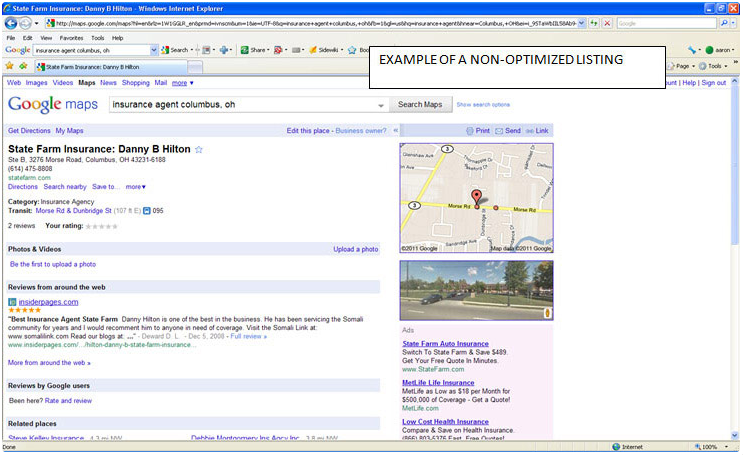Viewport: 743px width, 455px height.
Task: Click the insiderpages.com favicon
Action: (12, 302)
